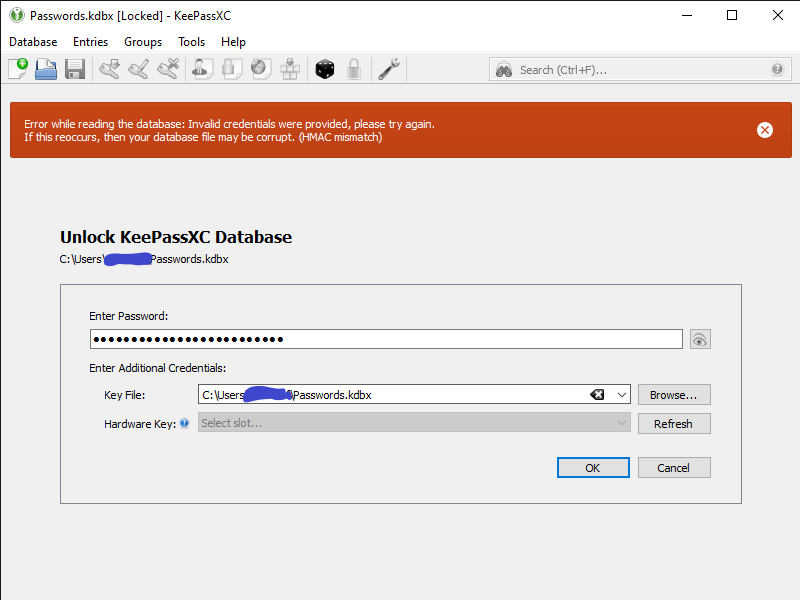Lock the database with the padlock icon
Image resolution: width=800 pixels, height=600 pixels.
tap(352, 68)
